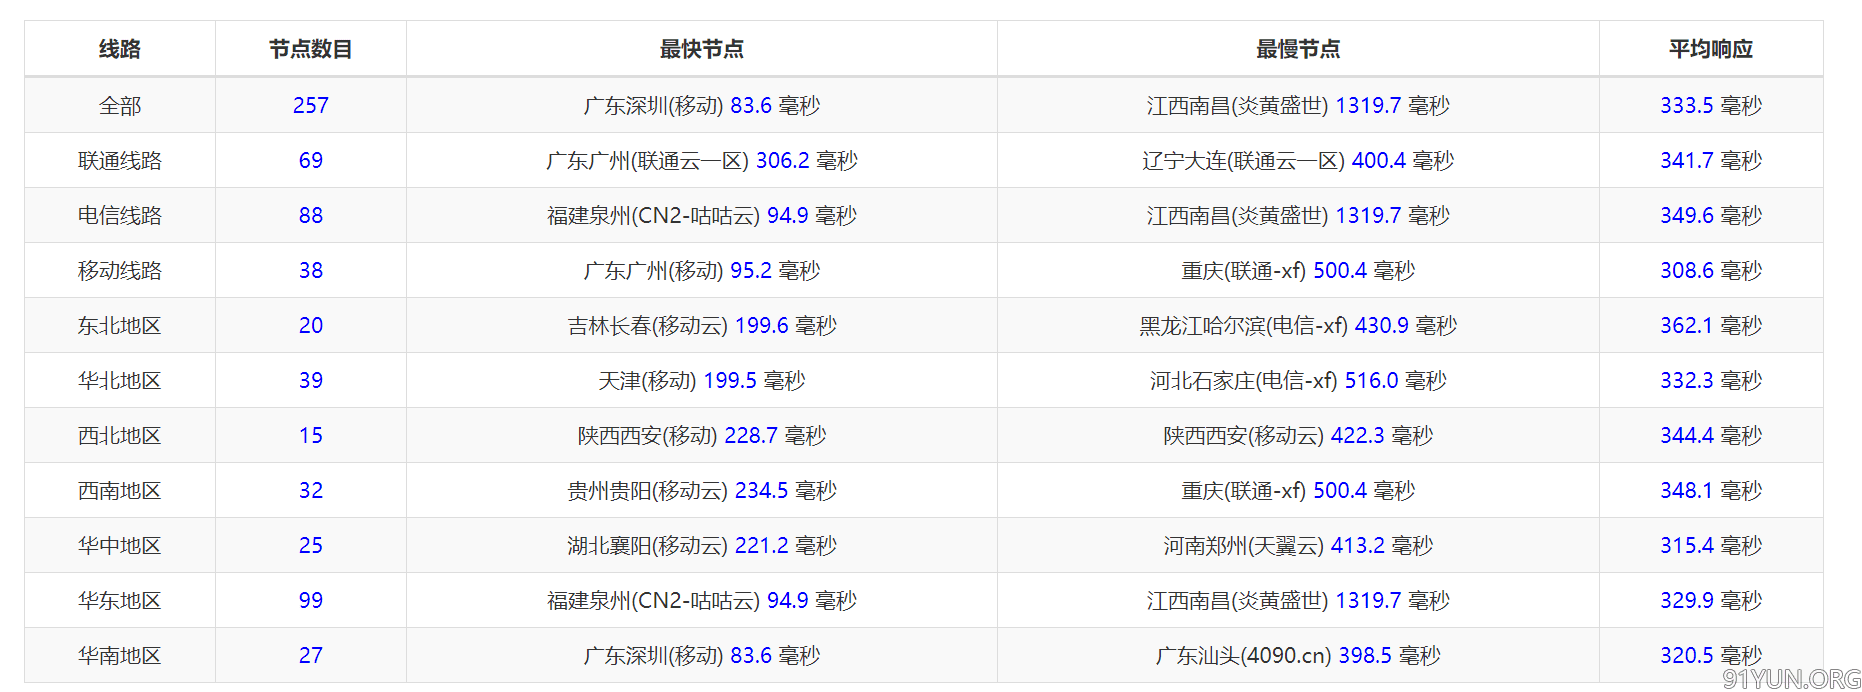Click average response 341.7 毫秒
Viewport: 1862px width, 692px height.
click(x=1711, y=160)
